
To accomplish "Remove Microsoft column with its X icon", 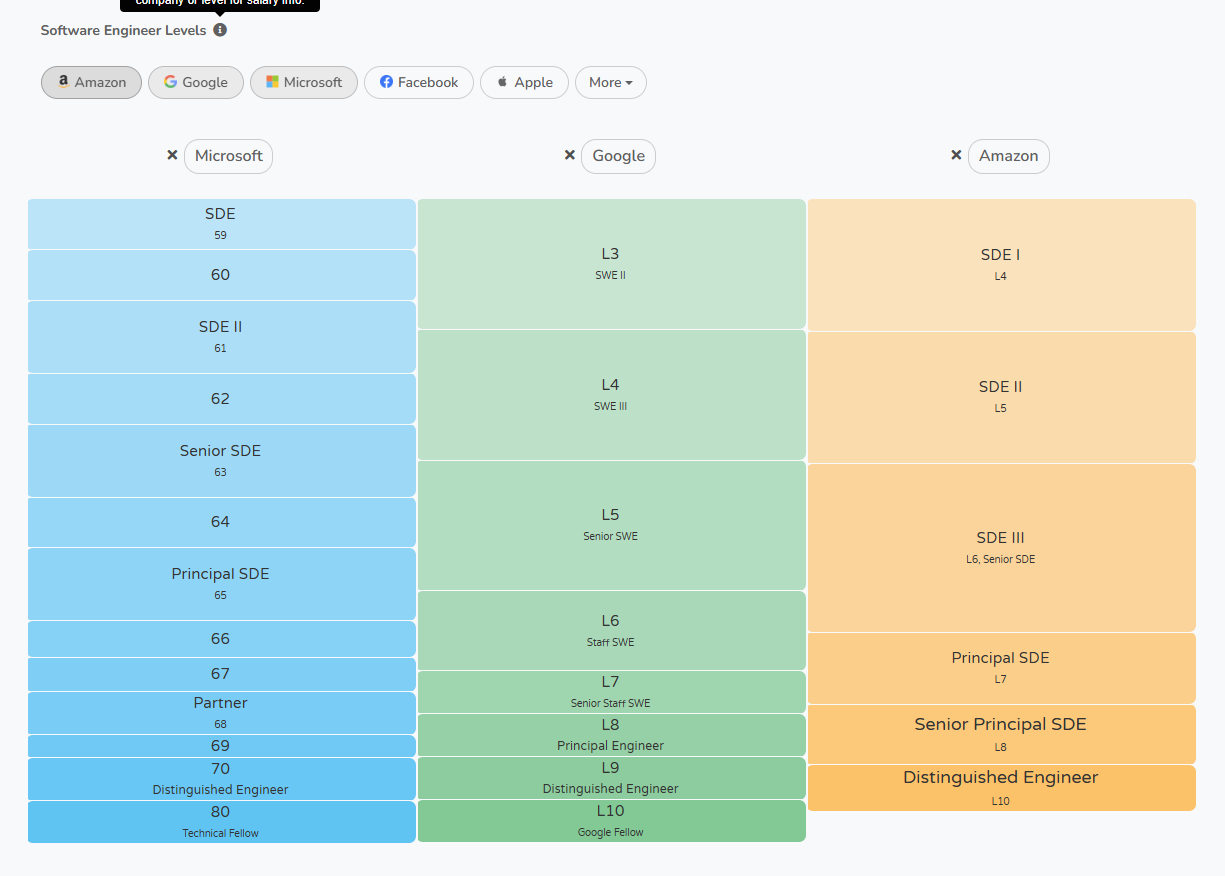I will 172,155.
